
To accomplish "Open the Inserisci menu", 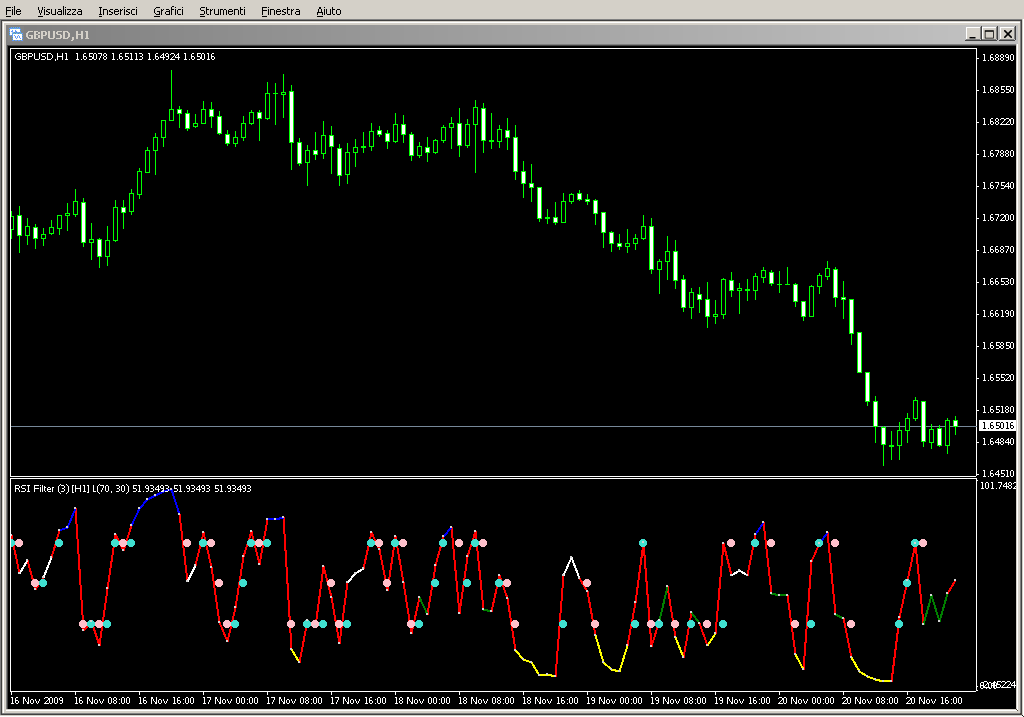I will (118, 11).
